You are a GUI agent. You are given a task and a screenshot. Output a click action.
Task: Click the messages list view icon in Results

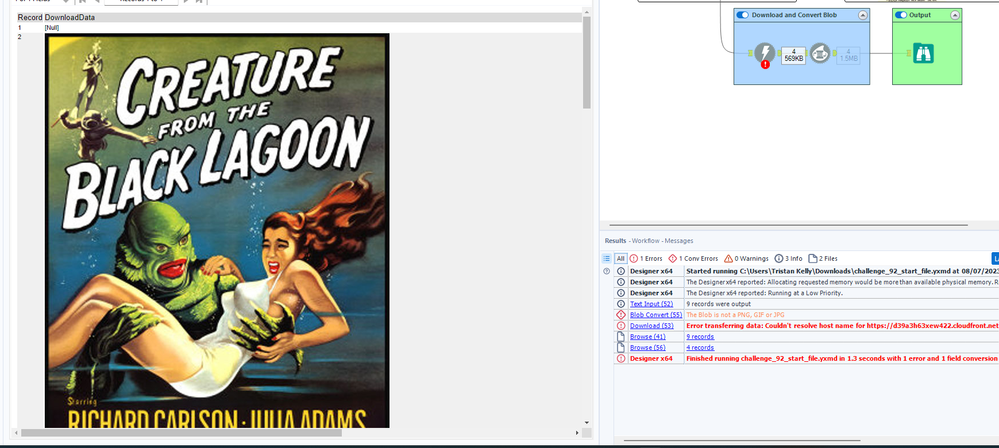coord(607,259)
